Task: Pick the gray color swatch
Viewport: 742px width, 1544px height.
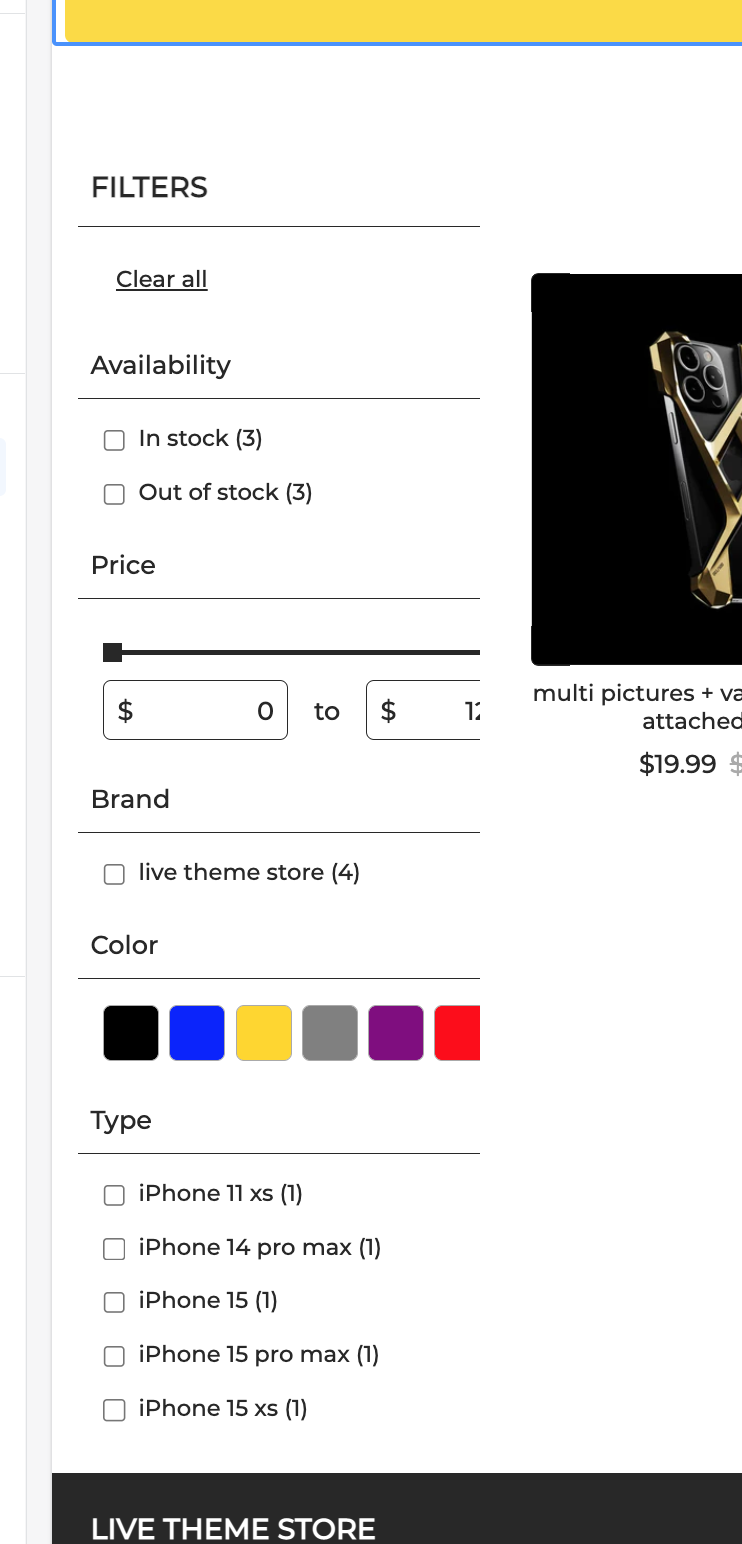Action: (x=330, y=1033)
